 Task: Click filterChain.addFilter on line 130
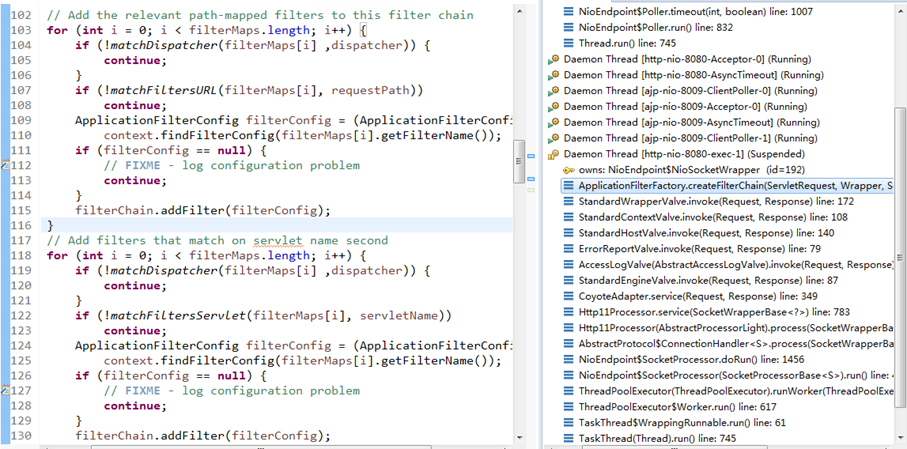pos(150,436)
